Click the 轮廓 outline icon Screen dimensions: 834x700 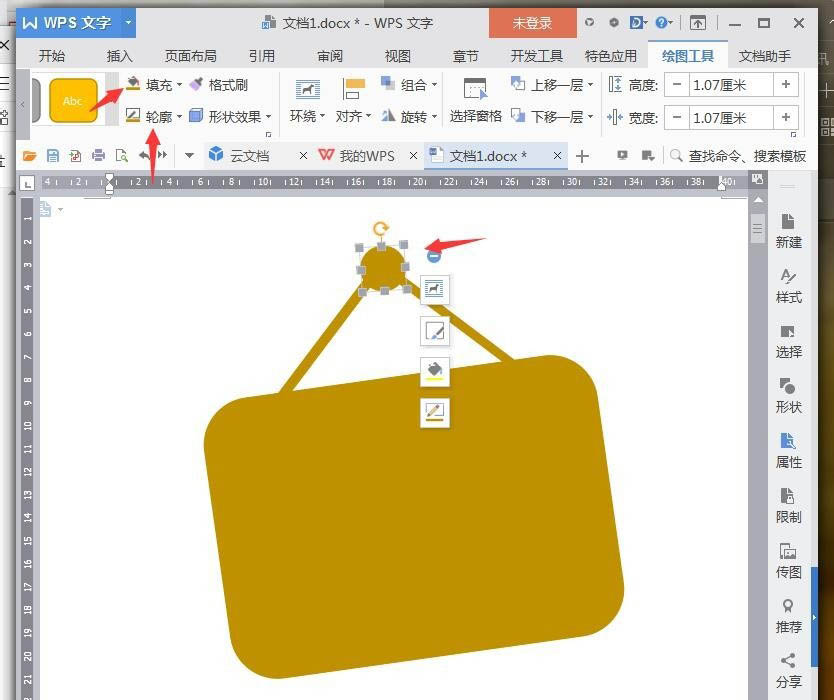pyautogui.click(x=132, y=115)
